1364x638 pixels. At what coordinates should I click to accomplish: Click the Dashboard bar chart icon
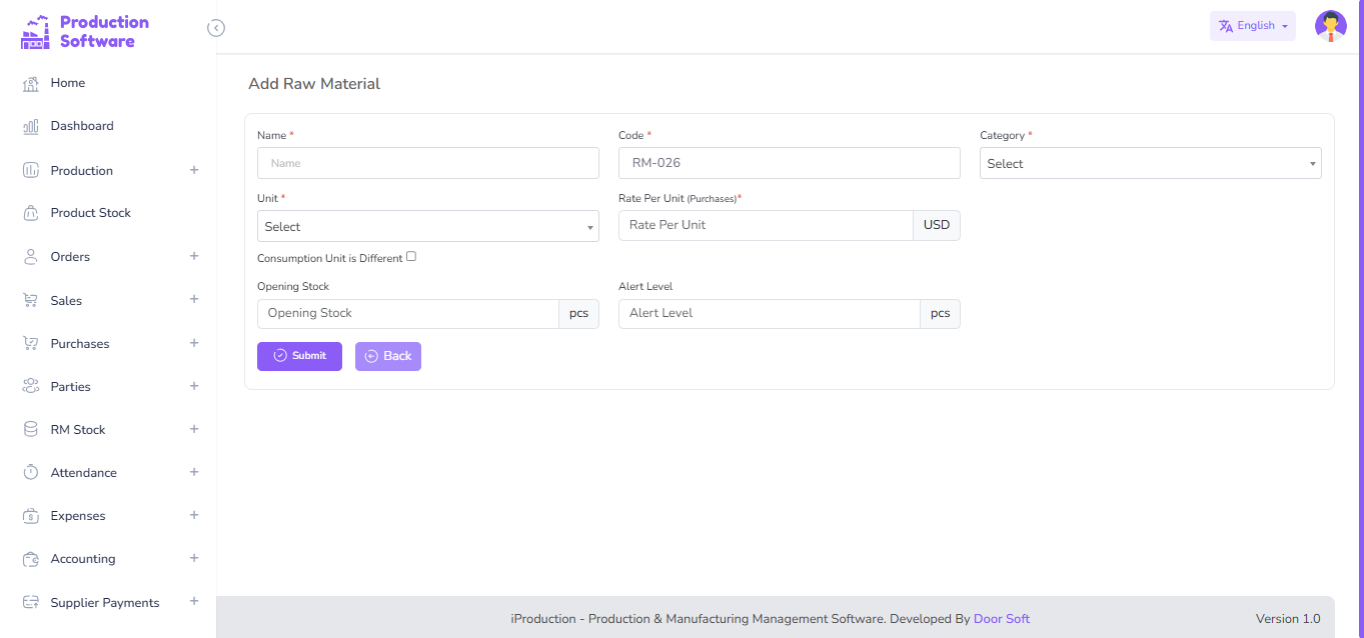click(31, 127)
